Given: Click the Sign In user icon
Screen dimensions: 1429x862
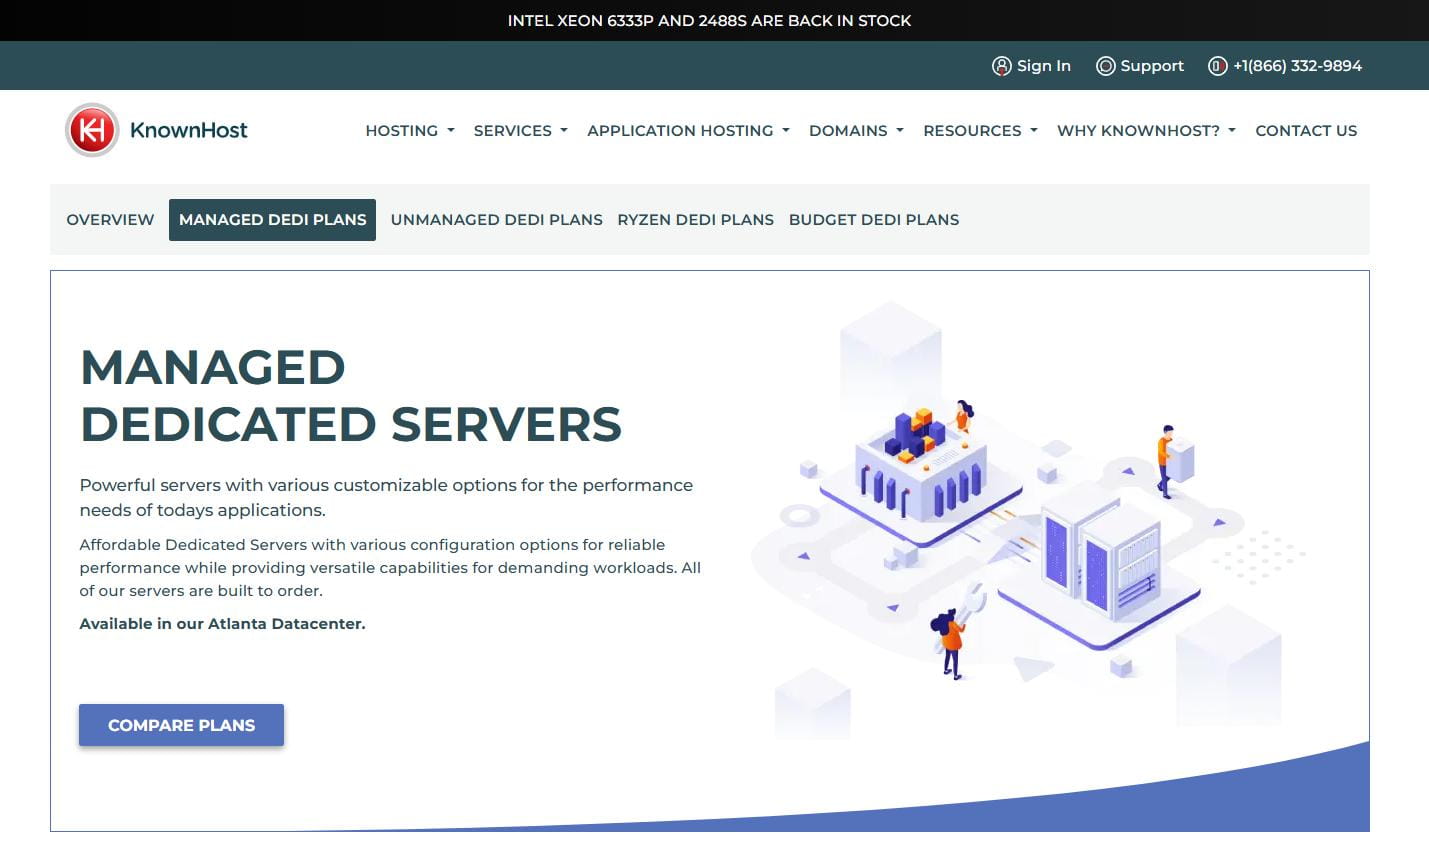Looking at the screenshot, I should point(1001,66).
